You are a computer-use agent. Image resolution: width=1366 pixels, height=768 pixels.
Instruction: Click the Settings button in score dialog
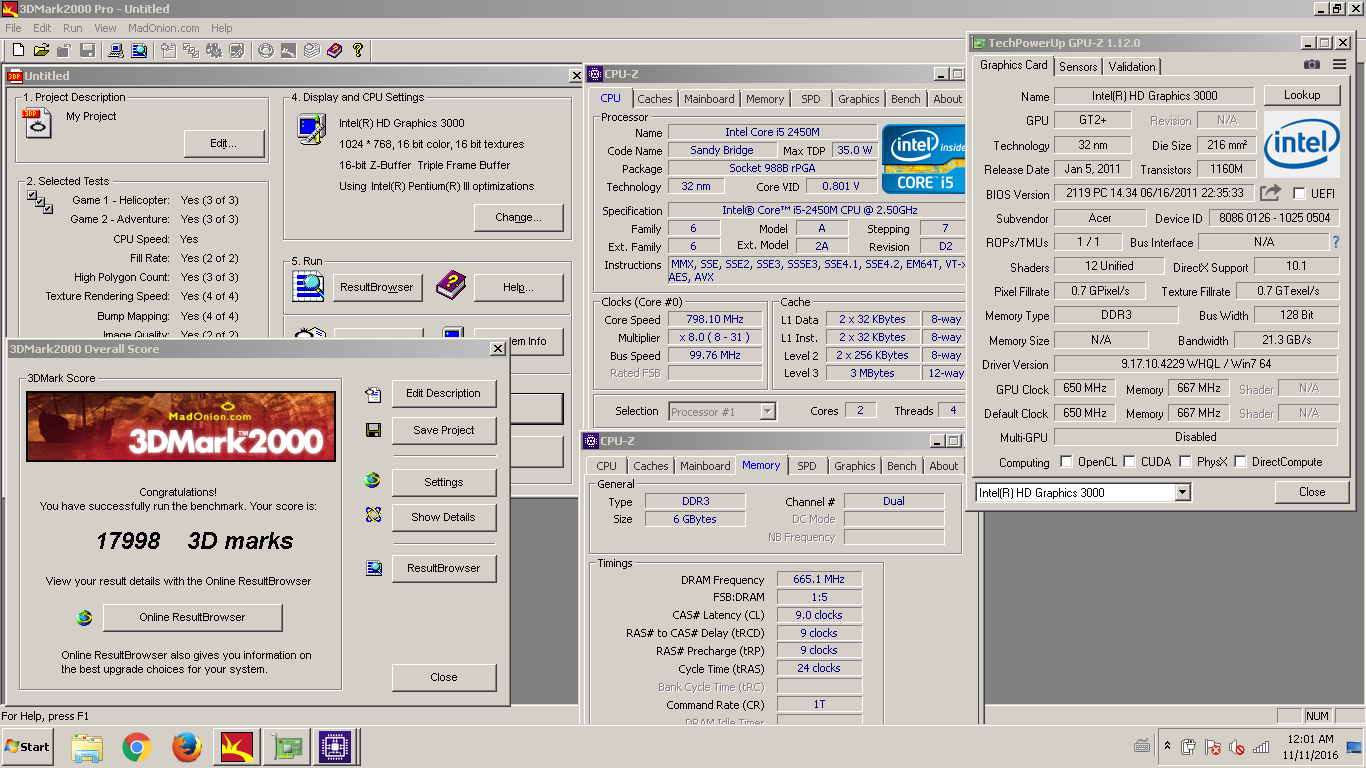point(444,482)
